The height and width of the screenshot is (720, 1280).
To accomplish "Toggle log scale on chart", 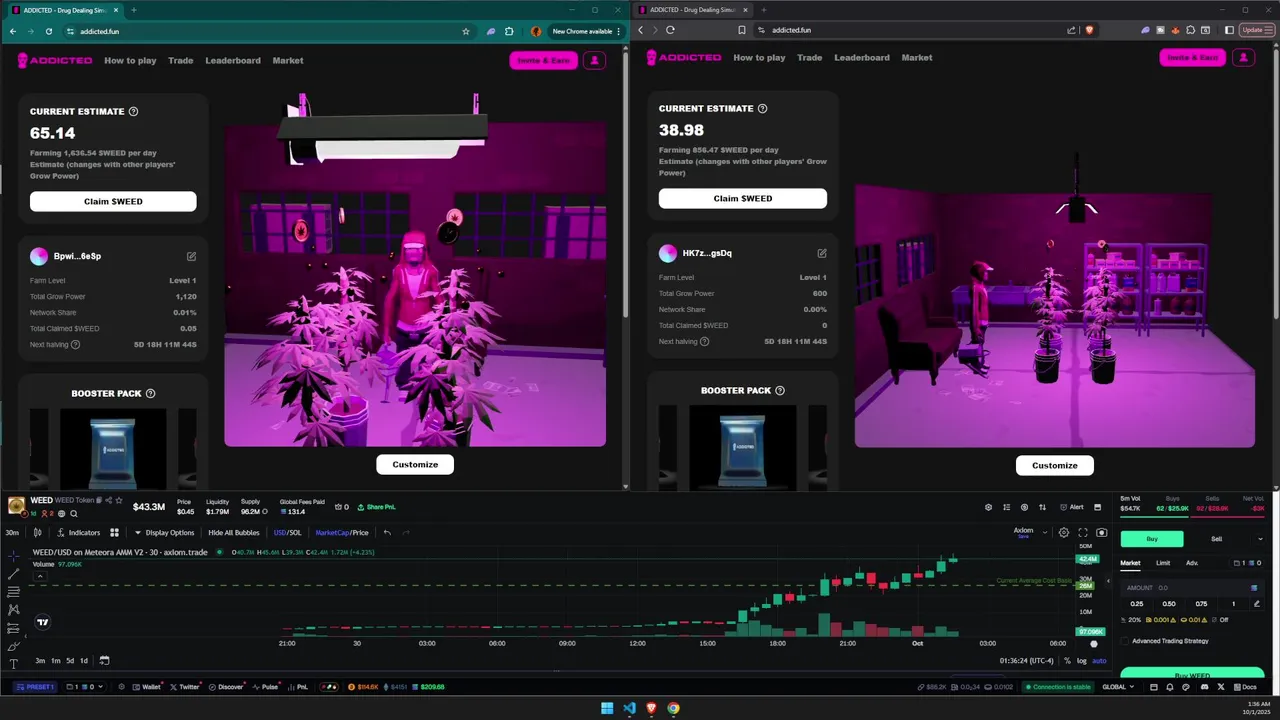I will (1082, 661).
